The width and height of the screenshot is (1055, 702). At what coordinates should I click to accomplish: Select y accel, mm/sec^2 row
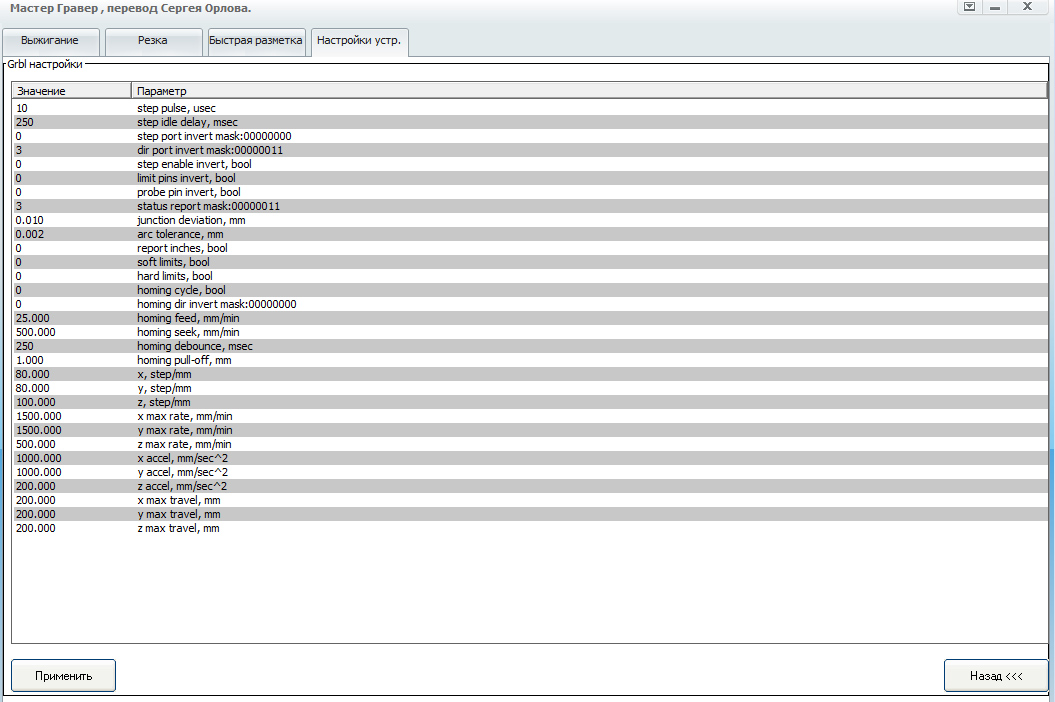530,472
